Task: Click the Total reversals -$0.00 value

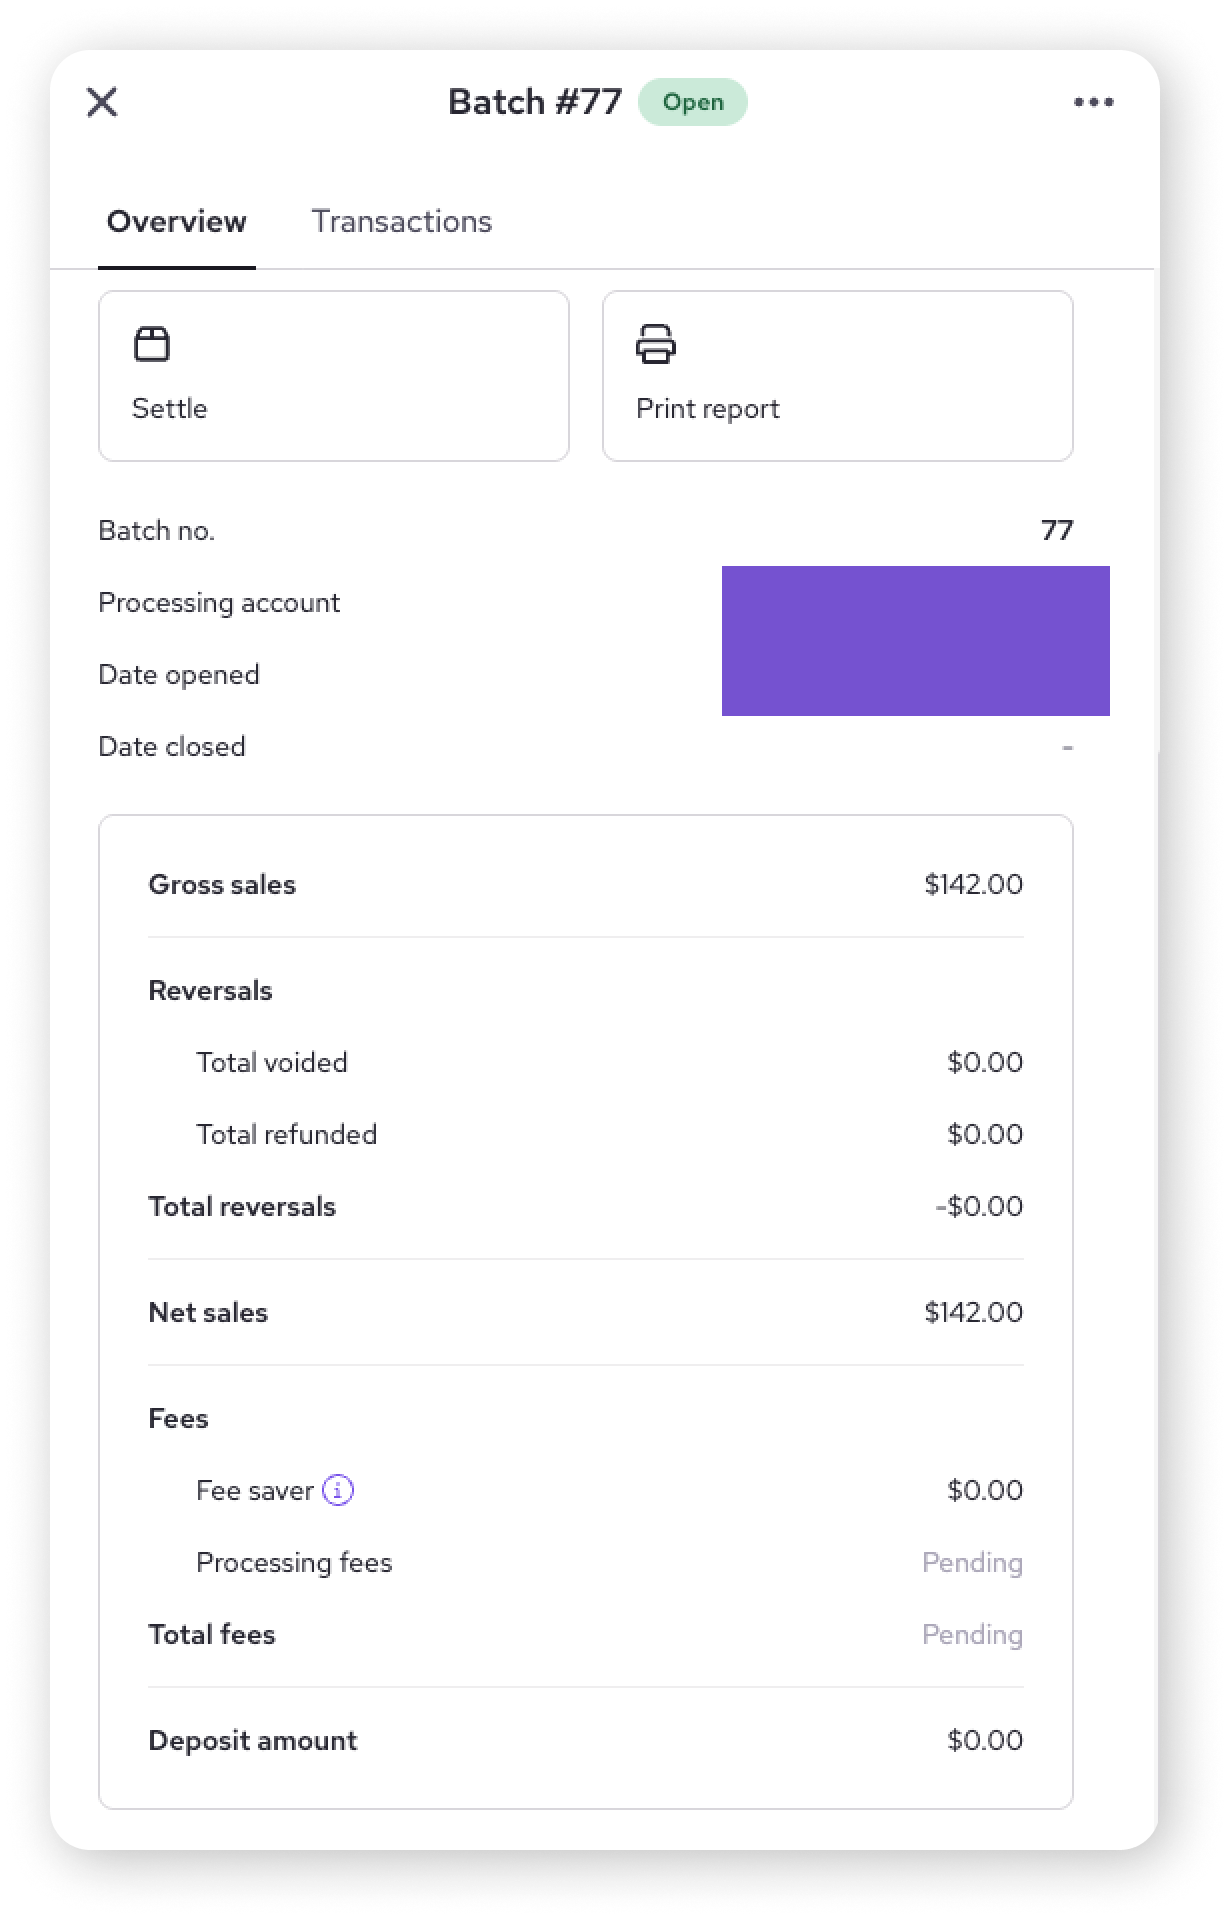Action: [980, 1206]
